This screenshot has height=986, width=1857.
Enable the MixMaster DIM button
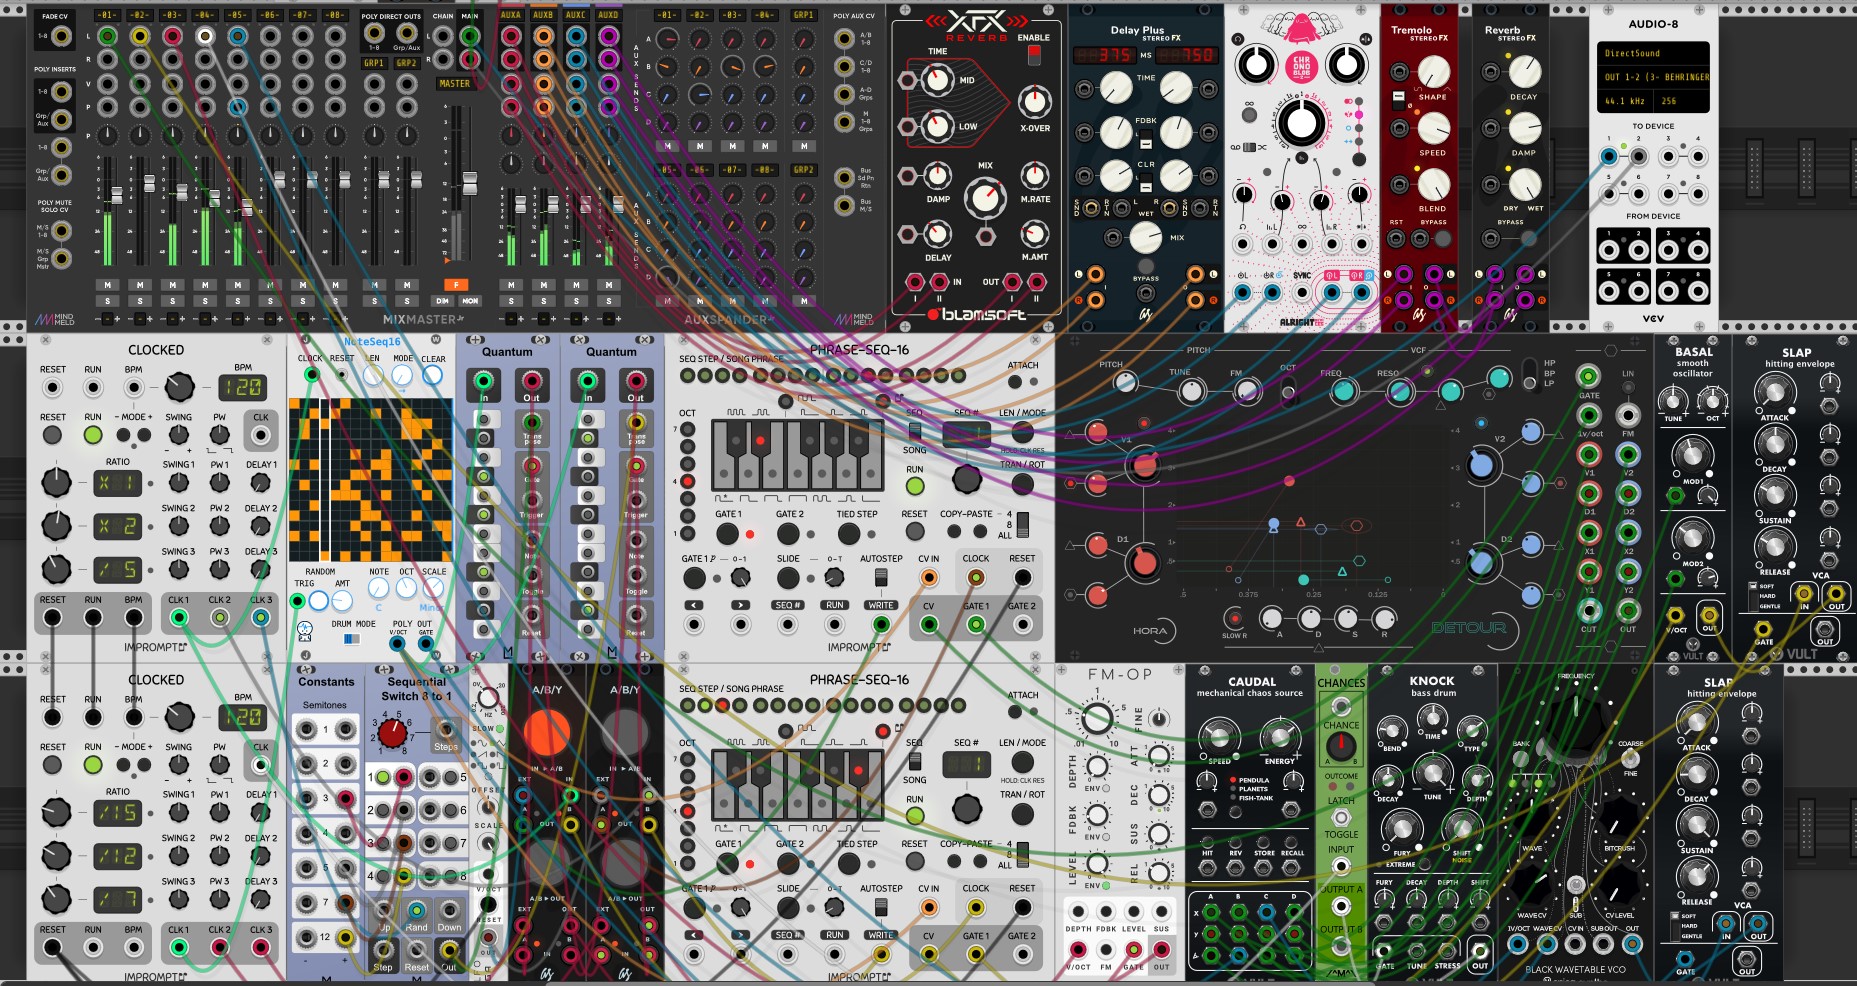441,301
